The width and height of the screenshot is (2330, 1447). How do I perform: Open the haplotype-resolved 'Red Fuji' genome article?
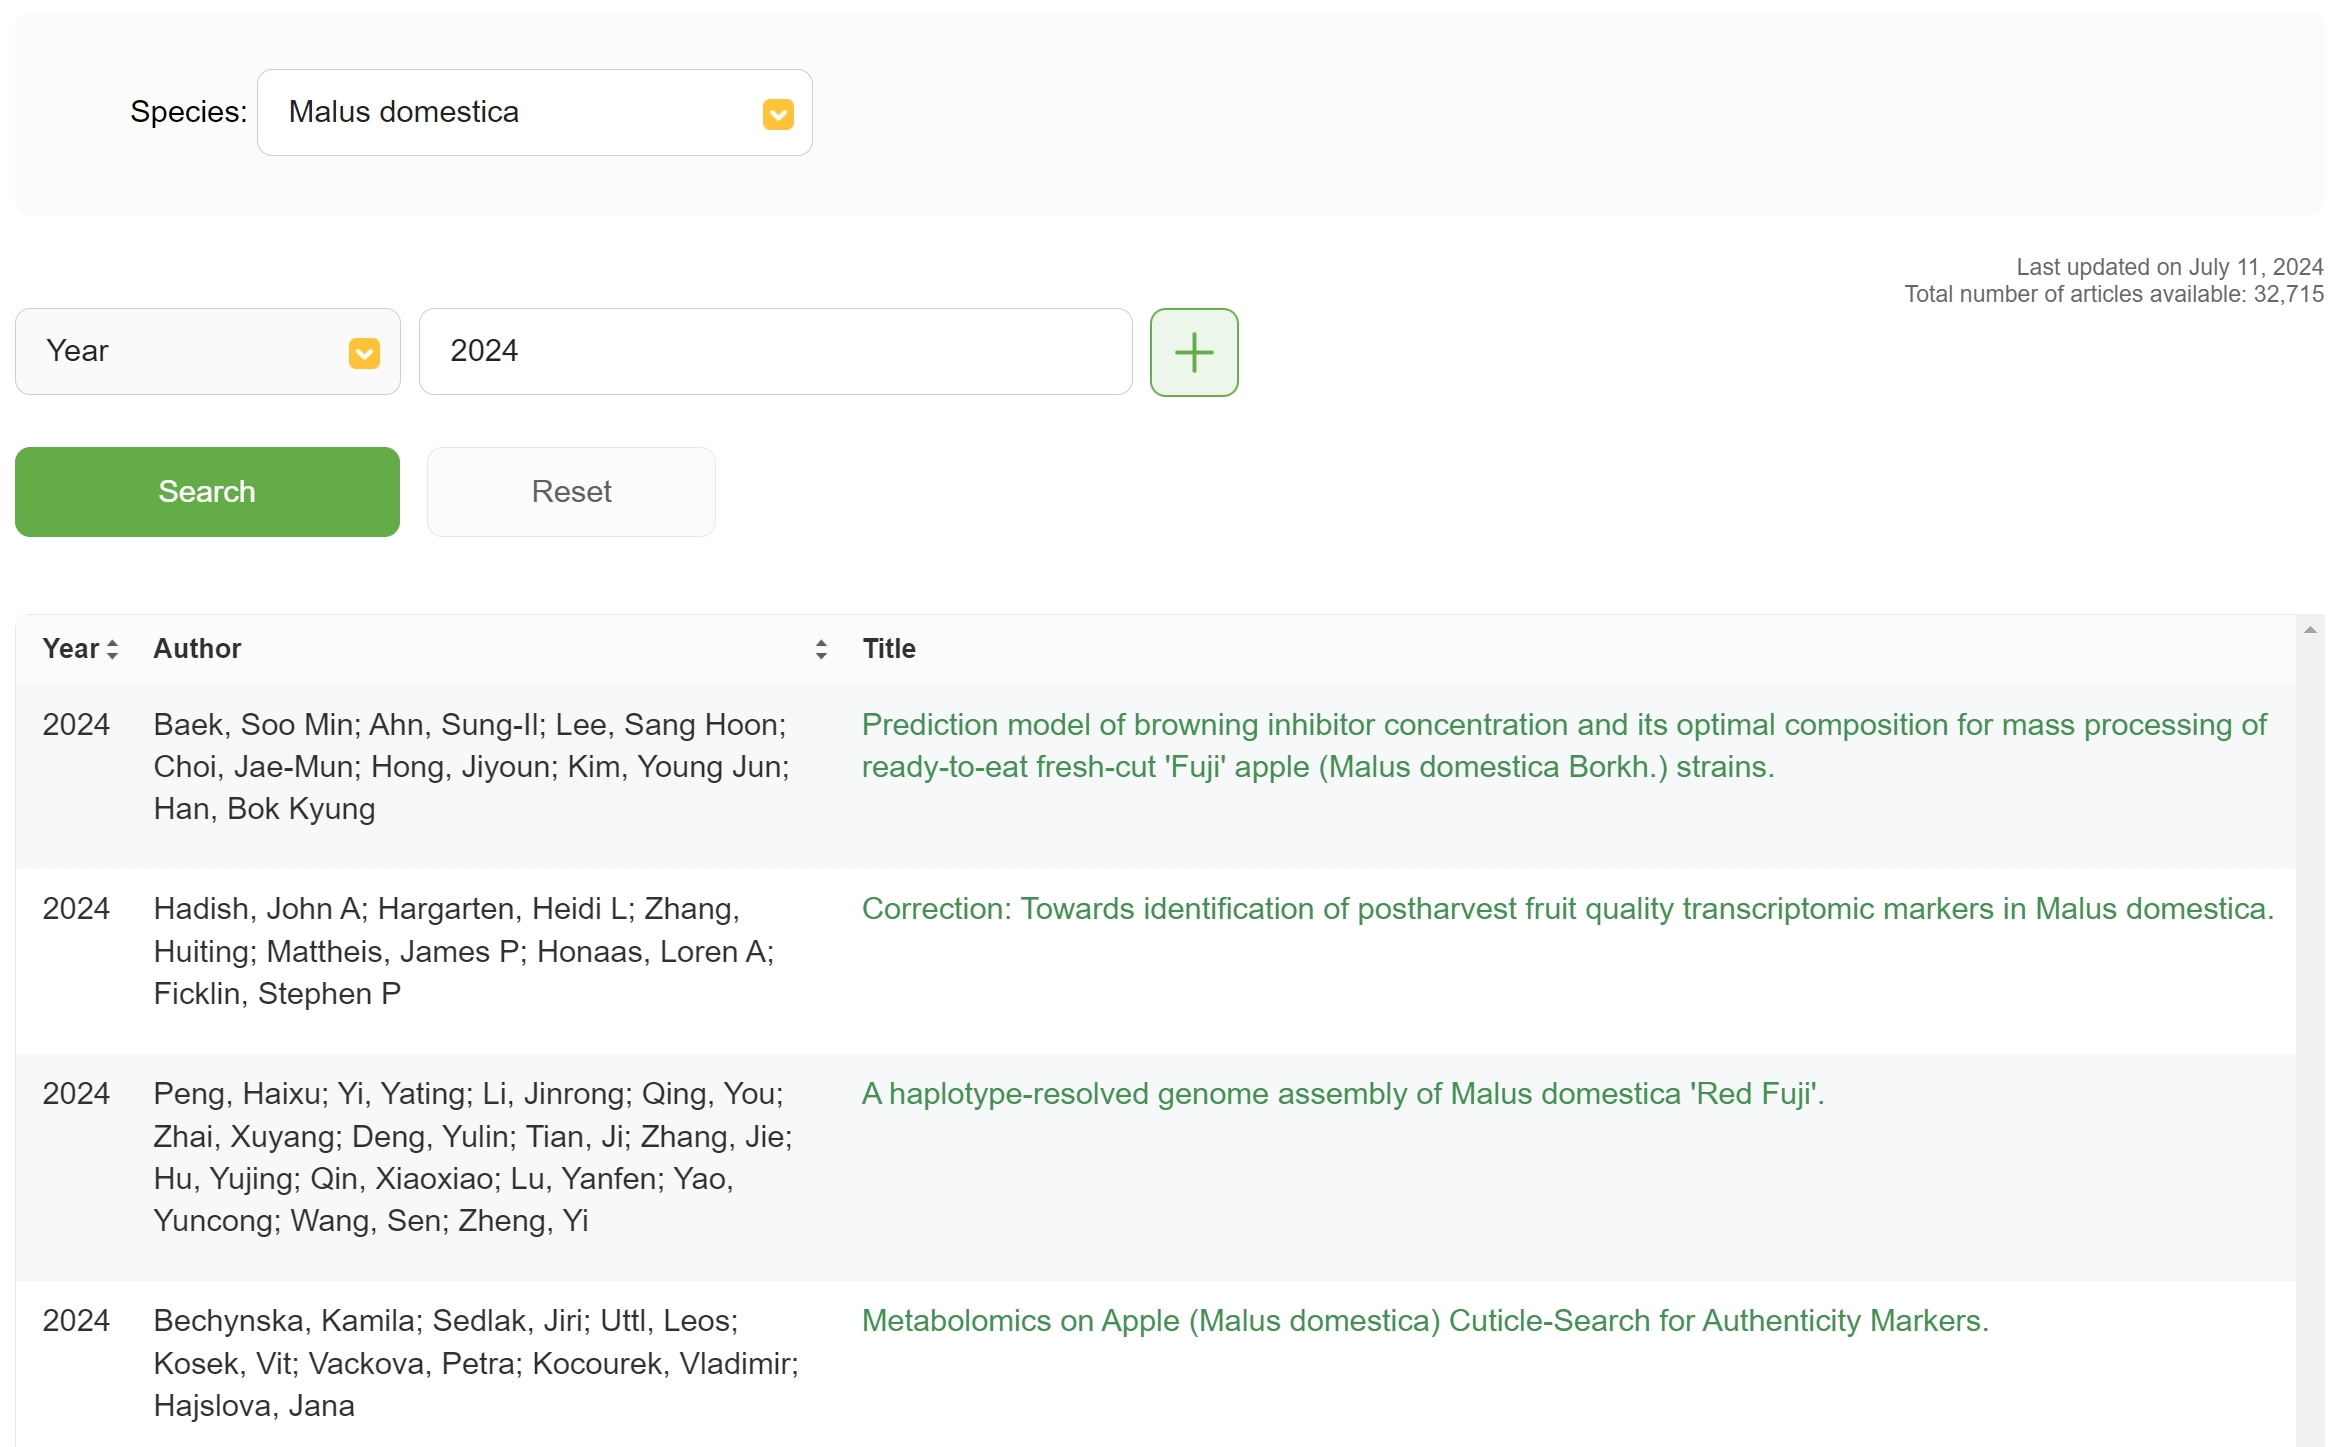click(x=1342, y=1093)
